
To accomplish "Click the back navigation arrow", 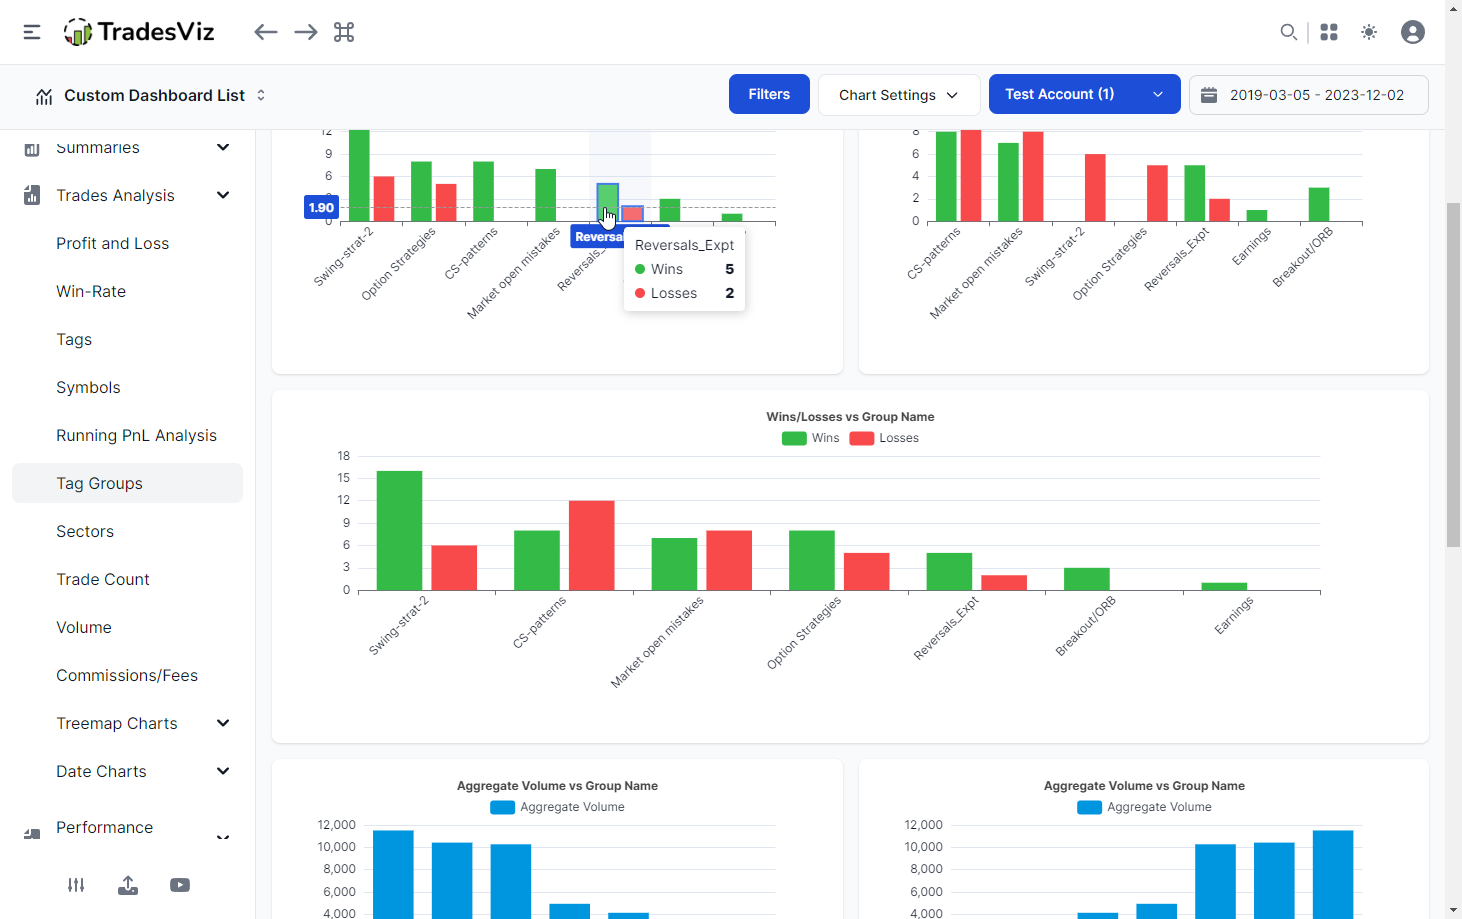I will coord(265,32).
